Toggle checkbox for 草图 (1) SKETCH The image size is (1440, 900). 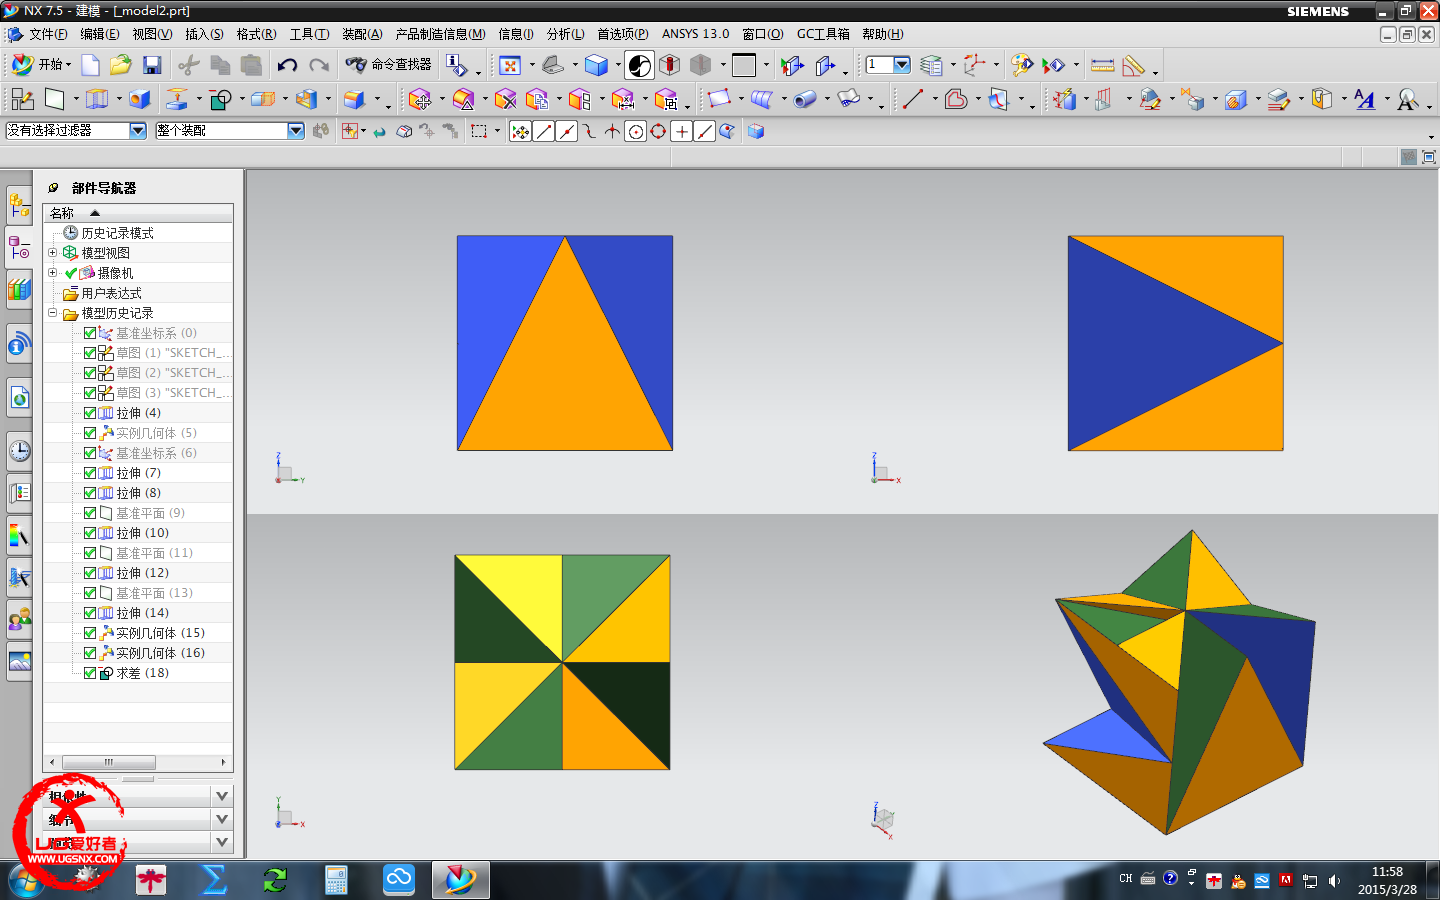tap(90, 353)
